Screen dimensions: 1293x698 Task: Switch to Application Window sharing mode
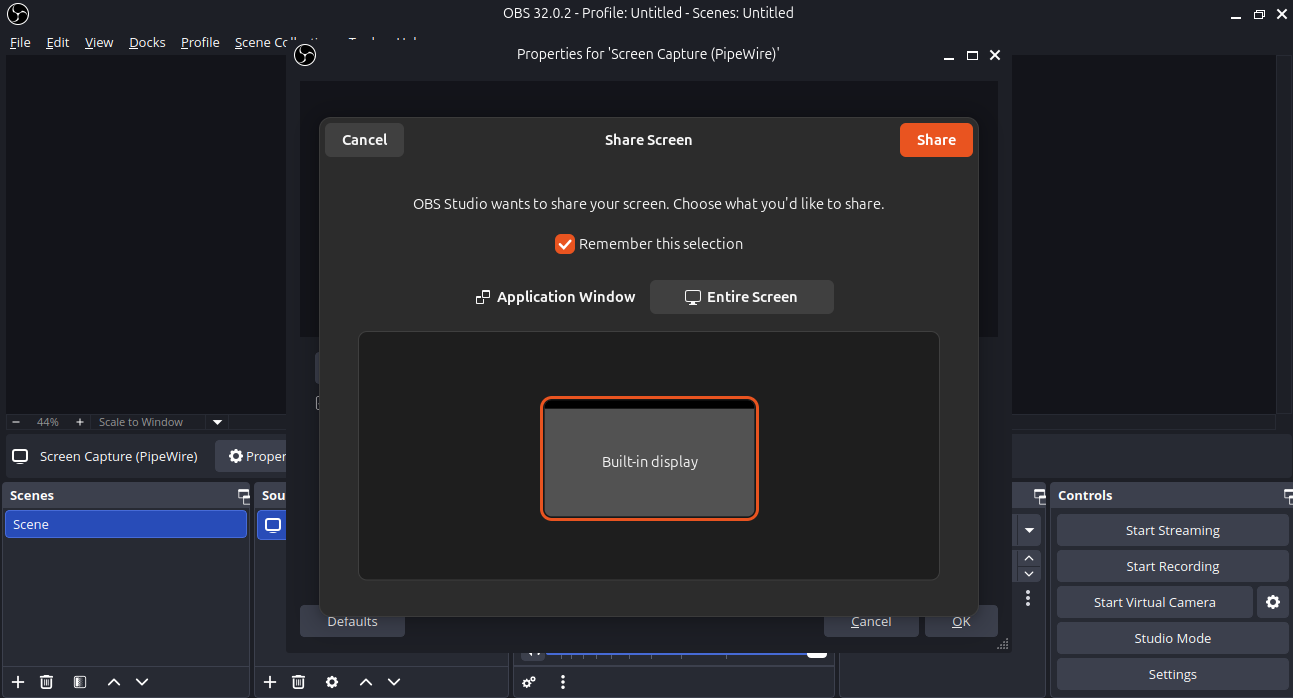pyautogui.click(x=556, y=297)
